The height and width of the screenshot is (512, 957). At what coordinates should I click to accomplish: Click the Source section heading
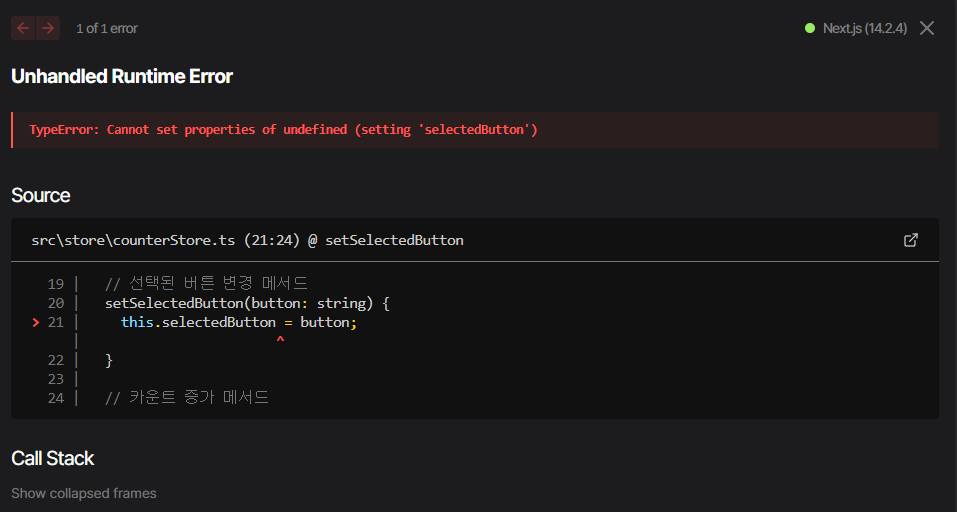pos(40,195)
